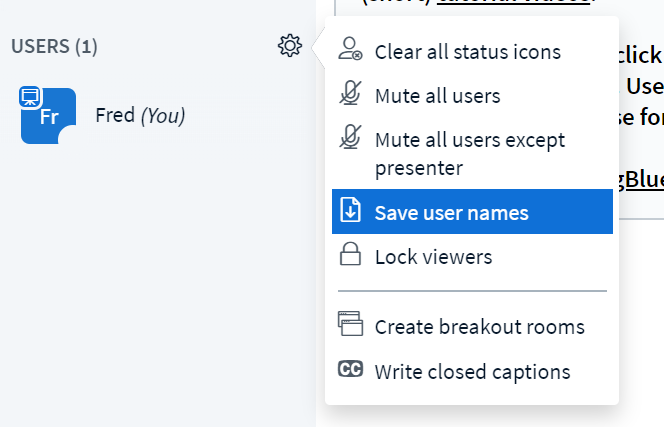Click the CC closed captions icon
Screen dimensions: 664x427
point(350,371)
